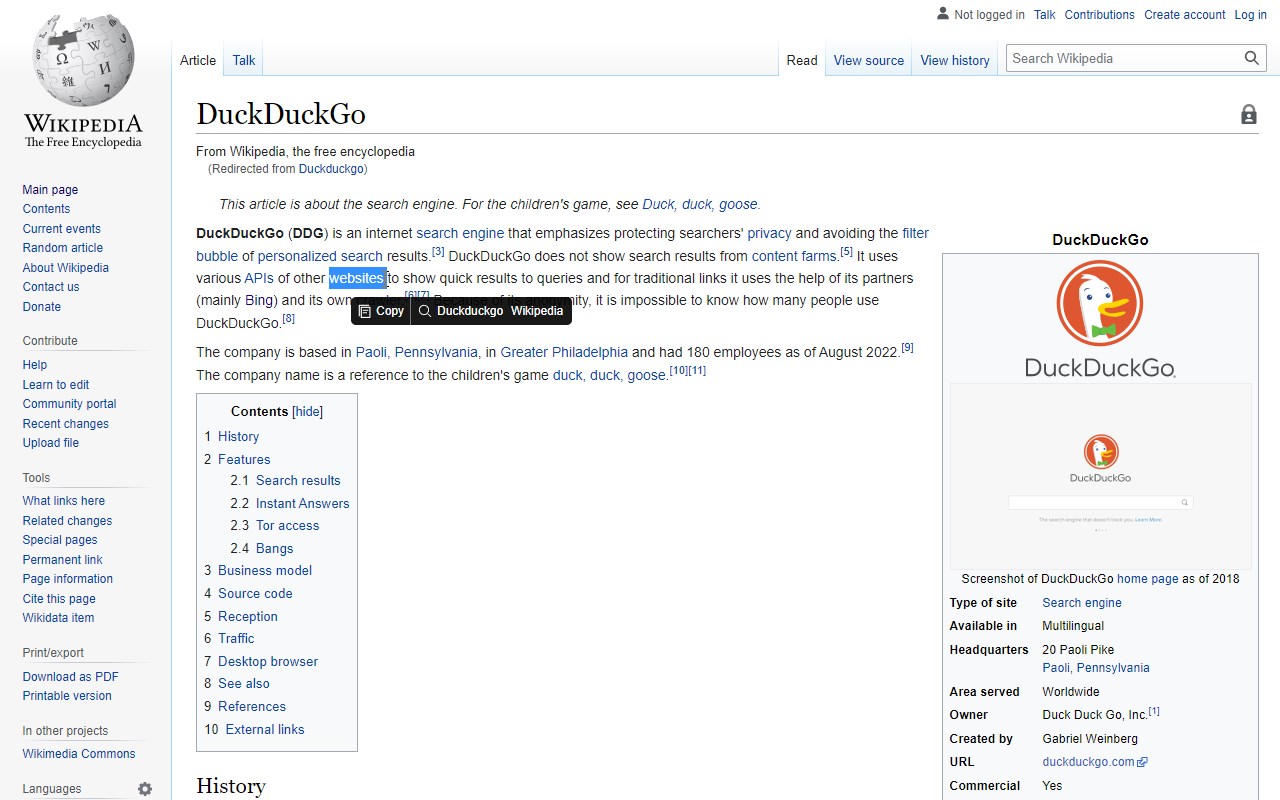The width and height of the screenshot is (1280, 800).
Task: Open the DuckDuckGo home page screenshot thumbnail
Action: tap(1100, 476)
